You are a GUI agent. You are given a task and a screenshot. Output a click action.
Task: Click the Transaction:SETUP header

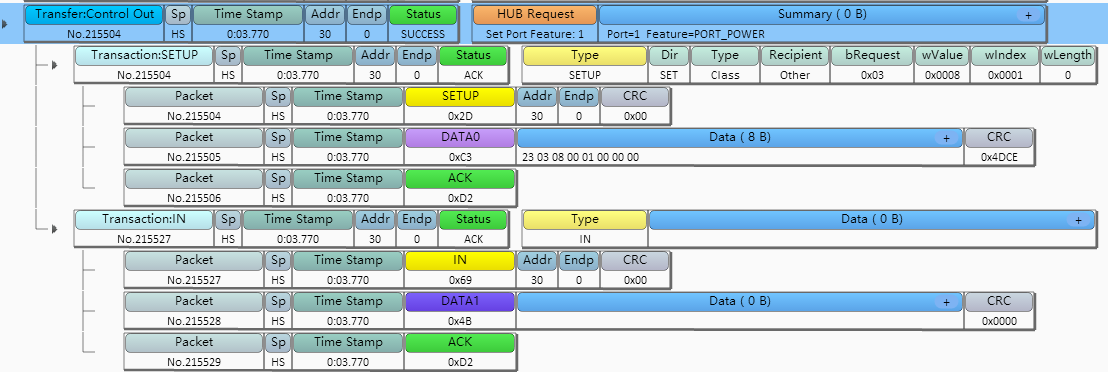coord(144,55)
